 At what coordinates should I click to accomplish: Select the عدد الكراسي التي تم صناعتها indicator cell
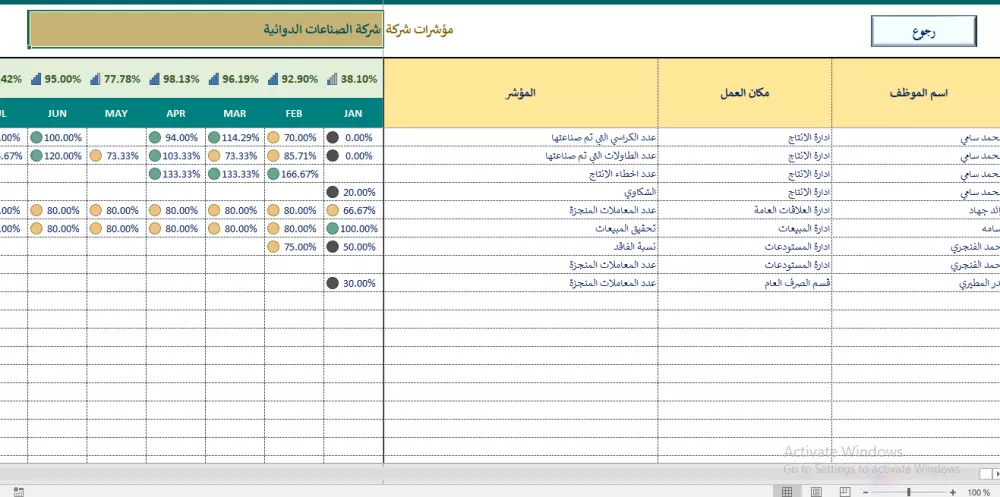[x=520, y=137]
